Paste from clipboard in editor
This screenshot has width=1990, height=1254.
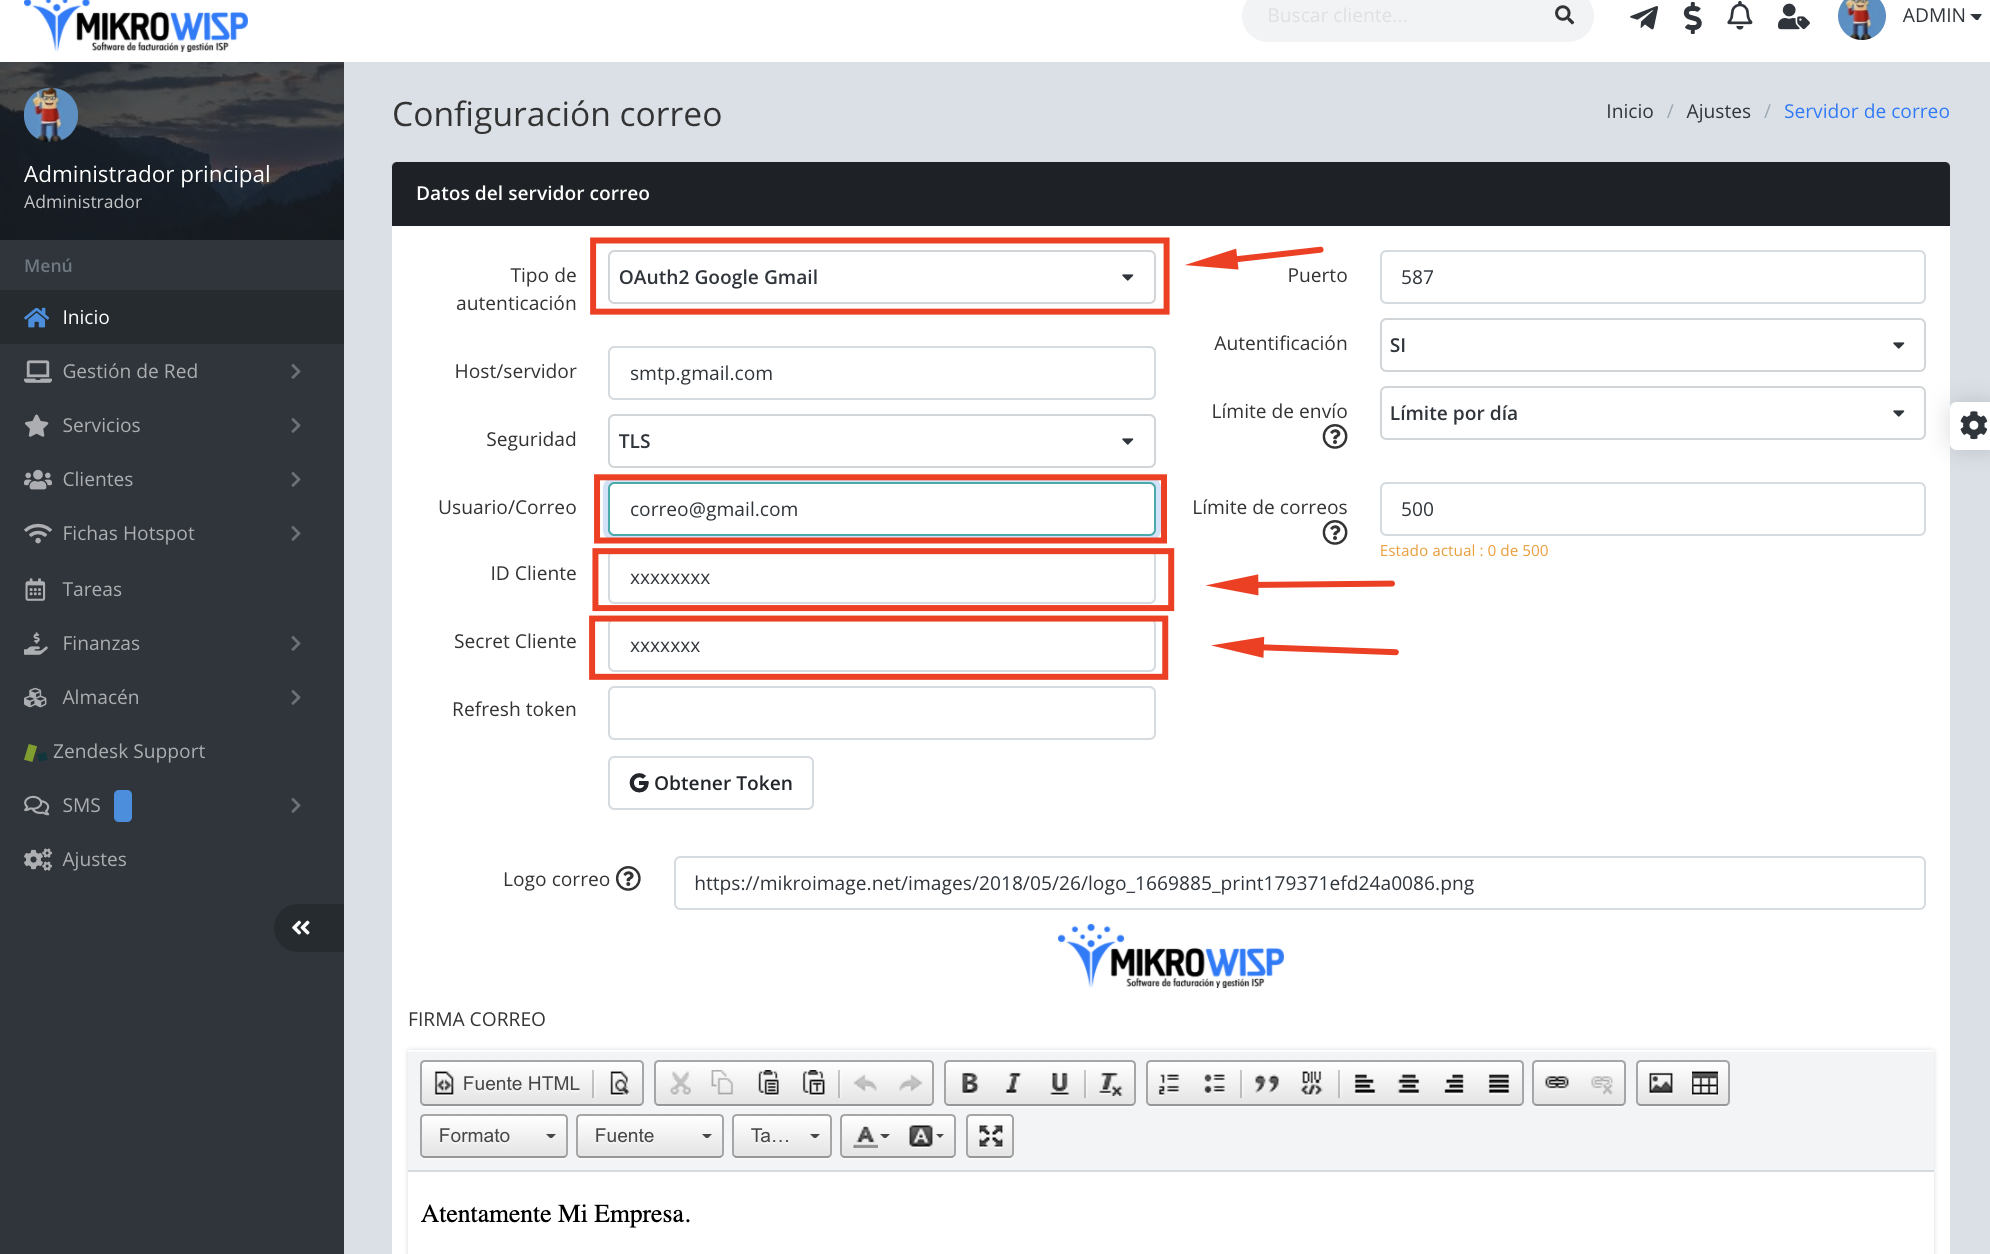(x=768, y=1083)
